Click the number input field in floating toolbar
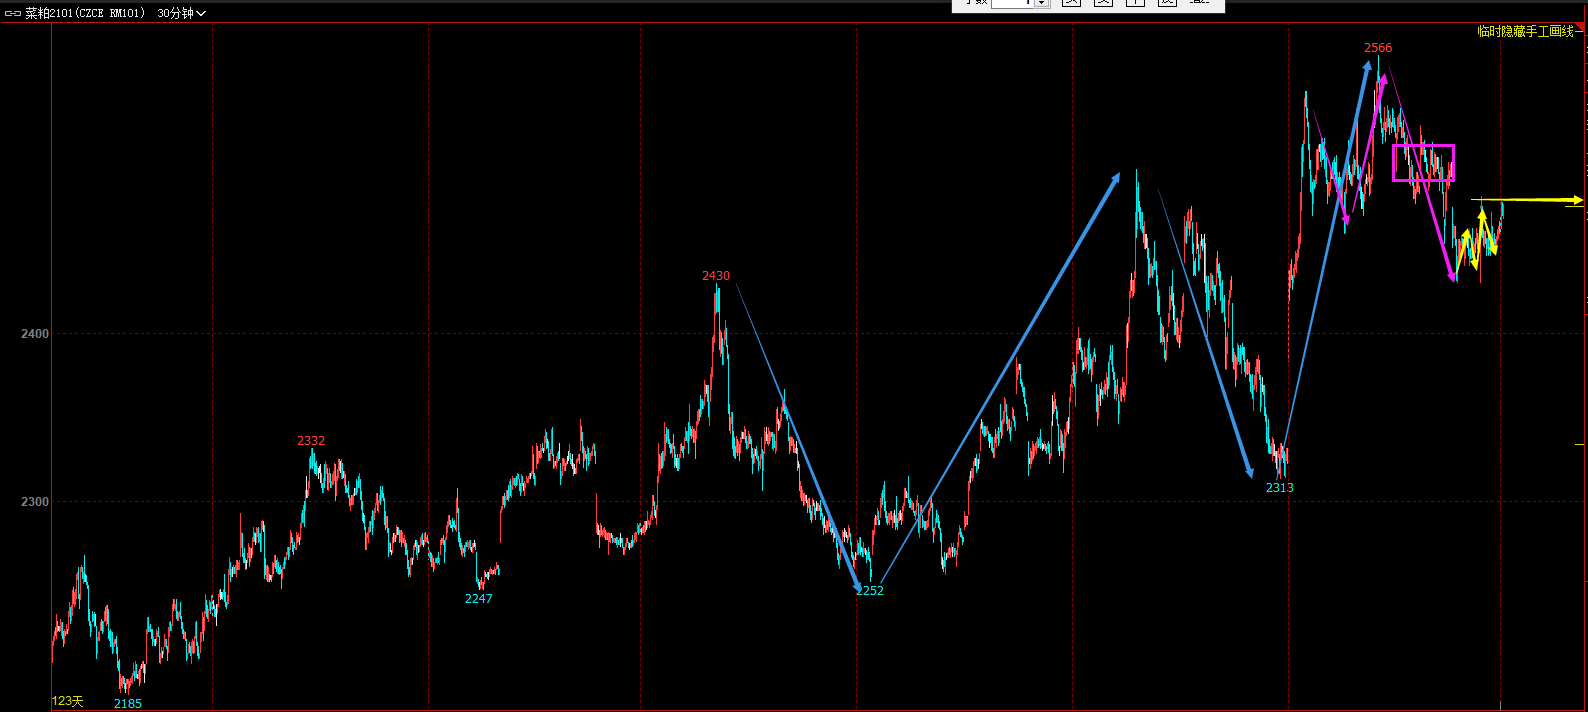The image size is (1588, 712). tap(1011, 3)
